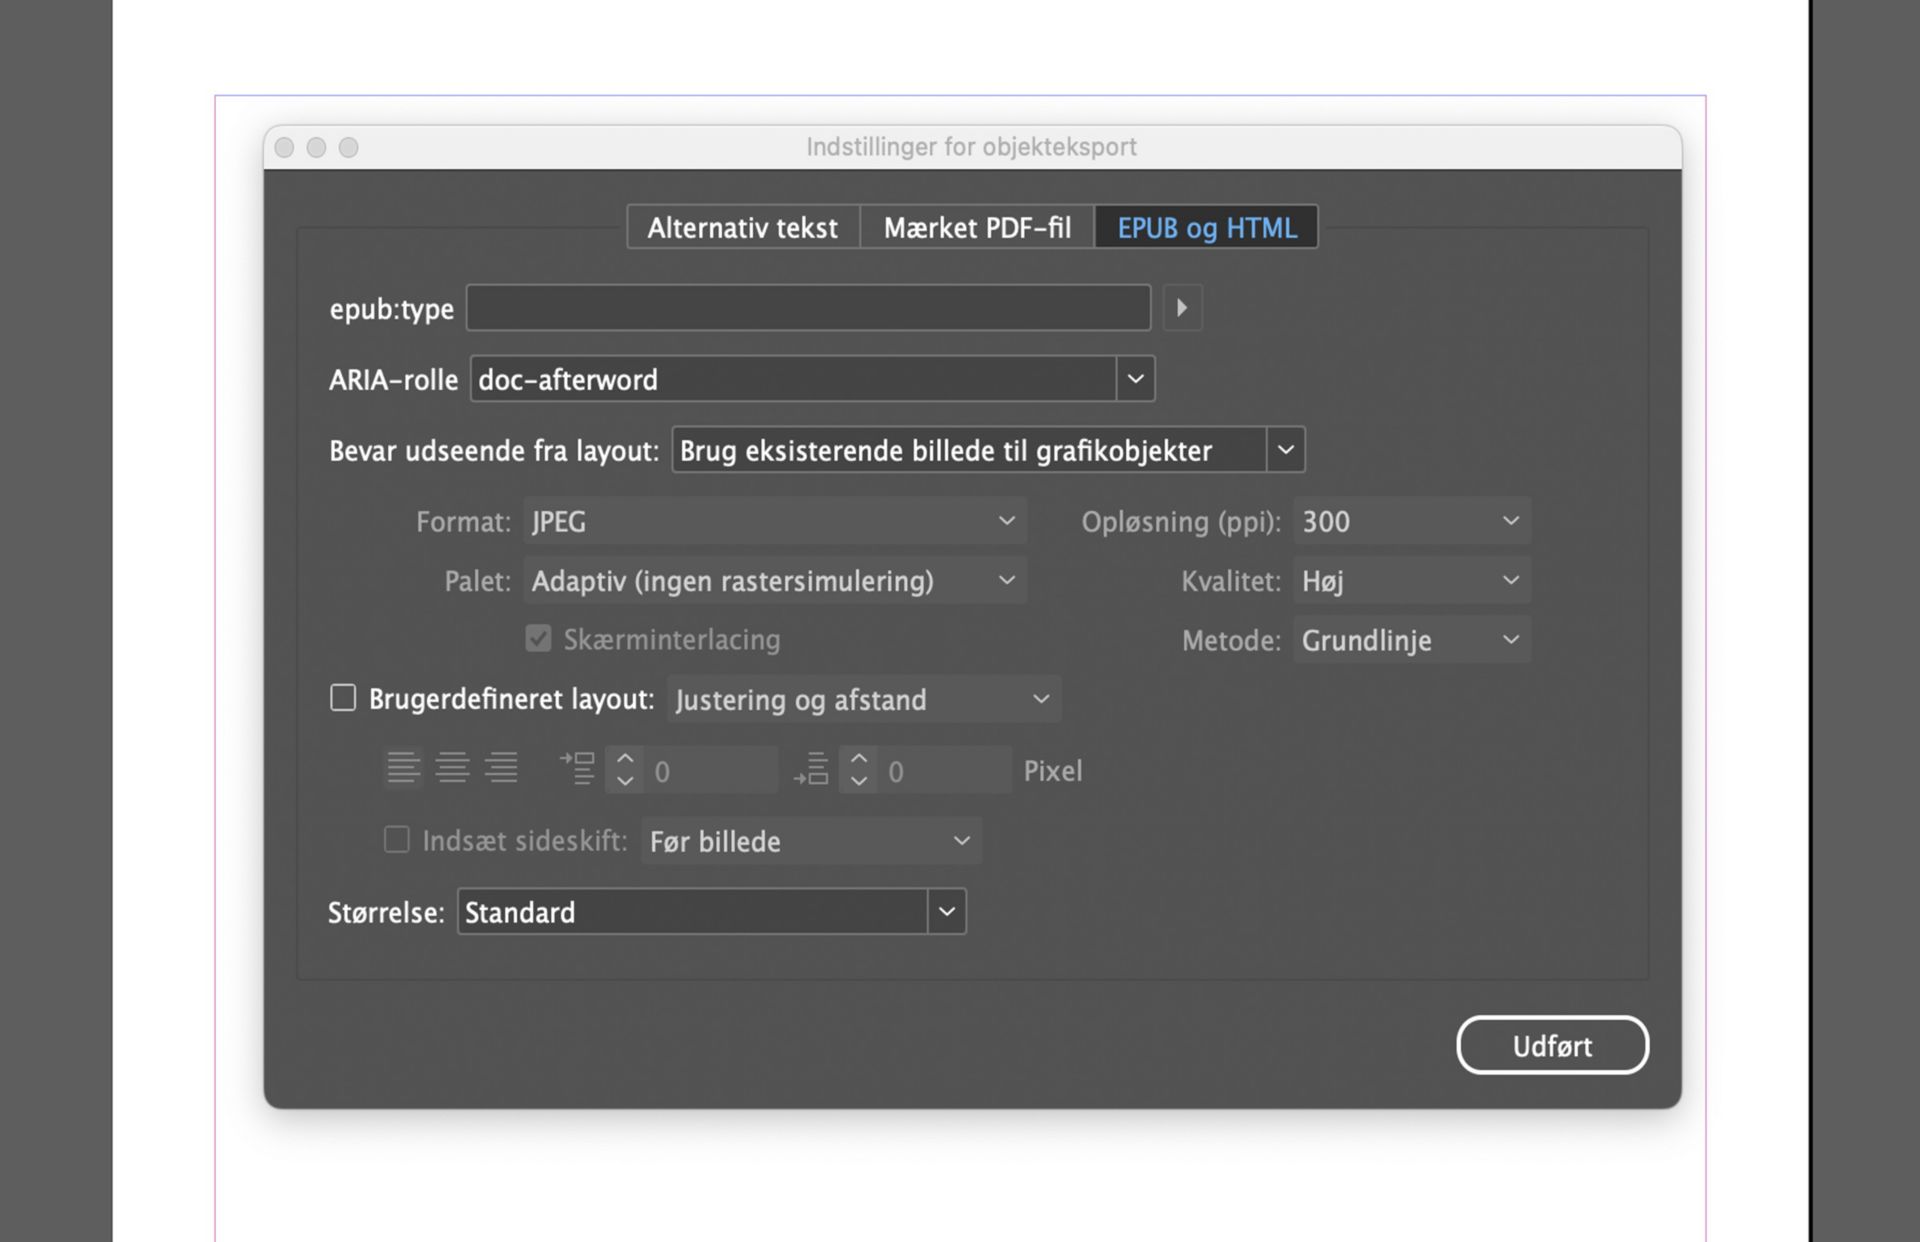The width and height of the screenshot is (1920, 1242).
Task: Click the space-before-image icon
Action: point(577,767)
